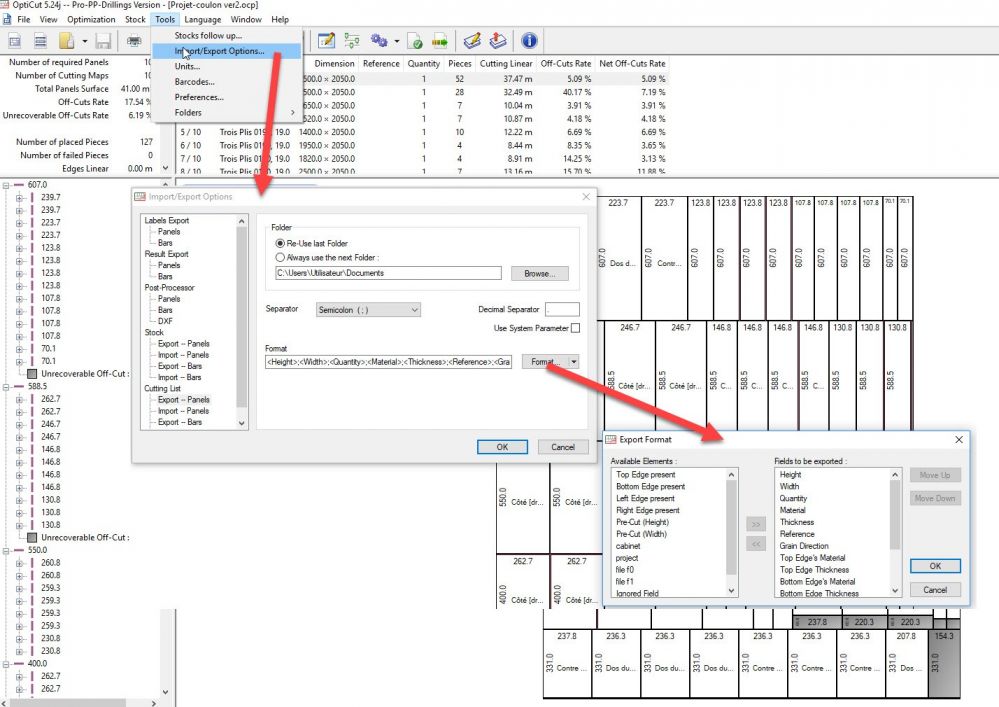Screen dimensions: 999x707
Task: Click the first panel-list toolbar icon
Action: coord(15,41)
